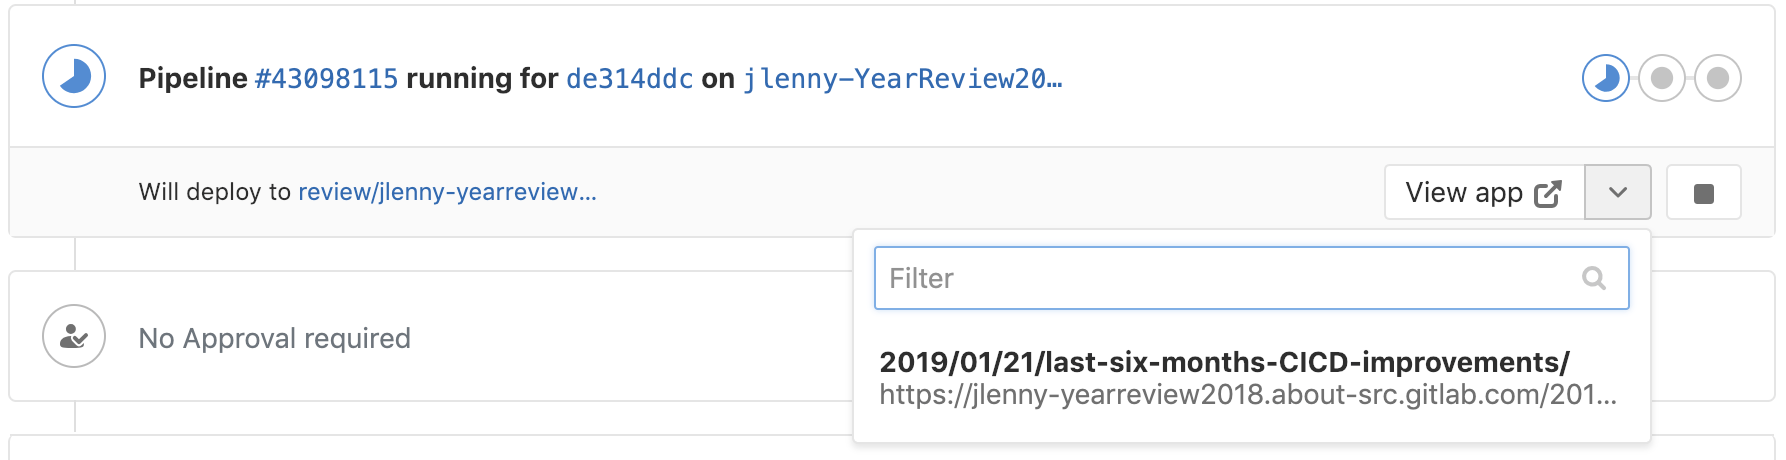Click the magnifier icon in the Filter field

tap(1594, 278)
